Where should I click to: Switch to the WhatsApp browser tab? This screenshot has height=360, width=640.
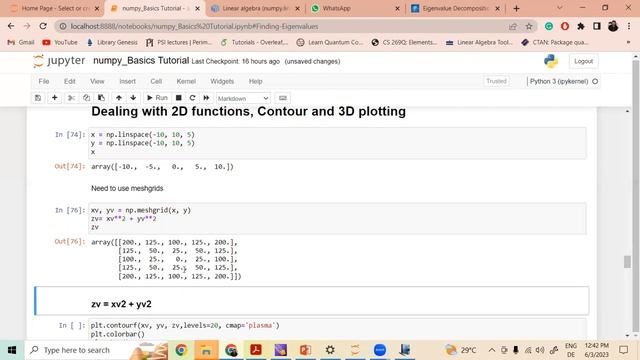(x=355, y=8)
